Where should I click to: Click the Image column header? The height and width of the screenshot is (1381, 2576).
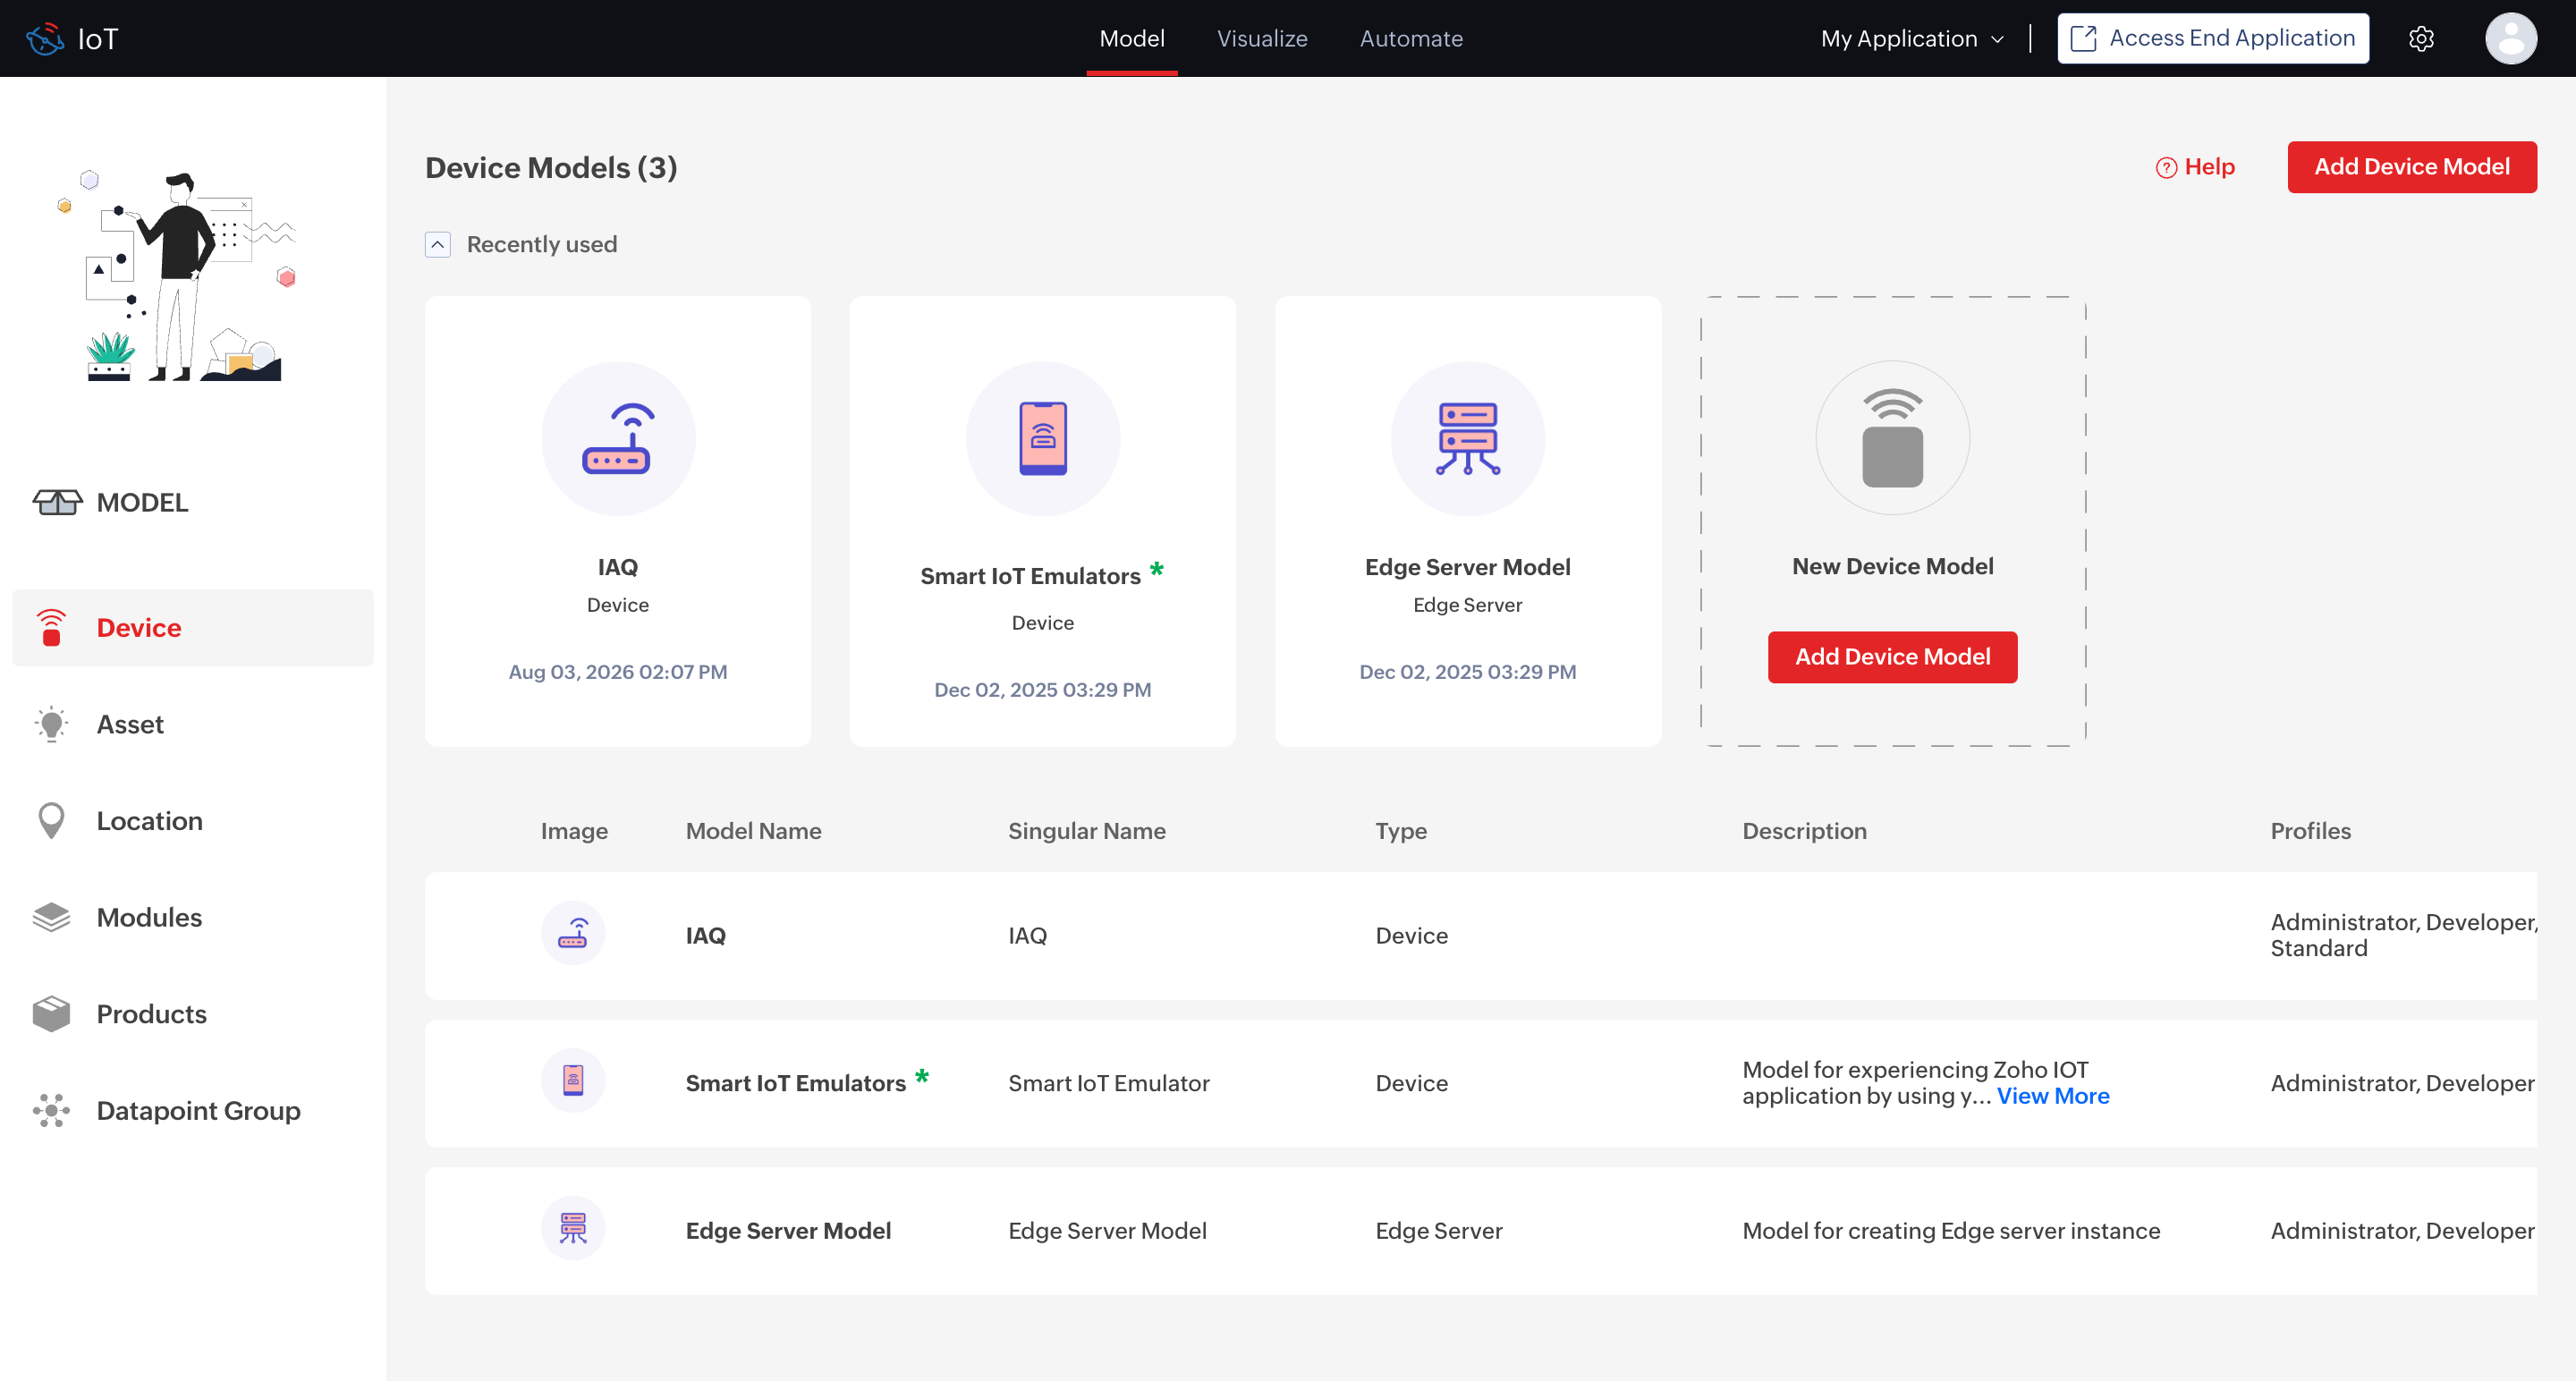pyautogui.click(x=574, y=831)
